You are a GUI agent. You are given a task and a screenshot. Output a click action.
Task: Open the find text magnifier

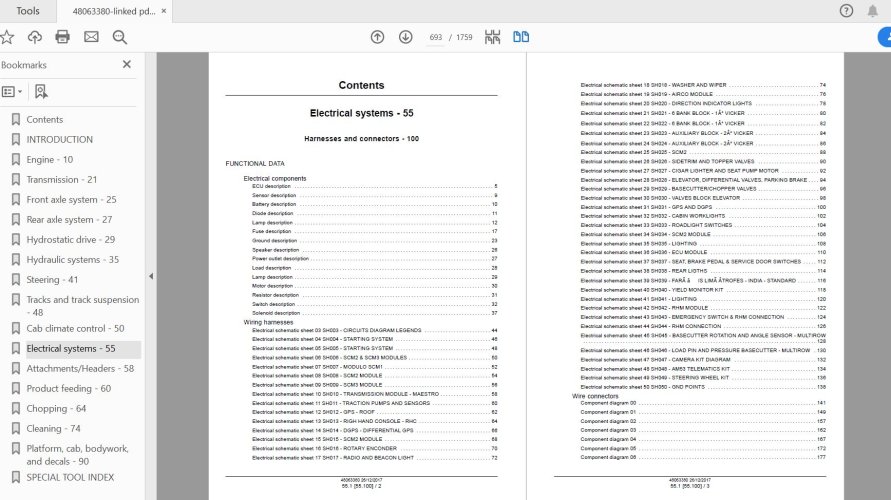point(119,38)
